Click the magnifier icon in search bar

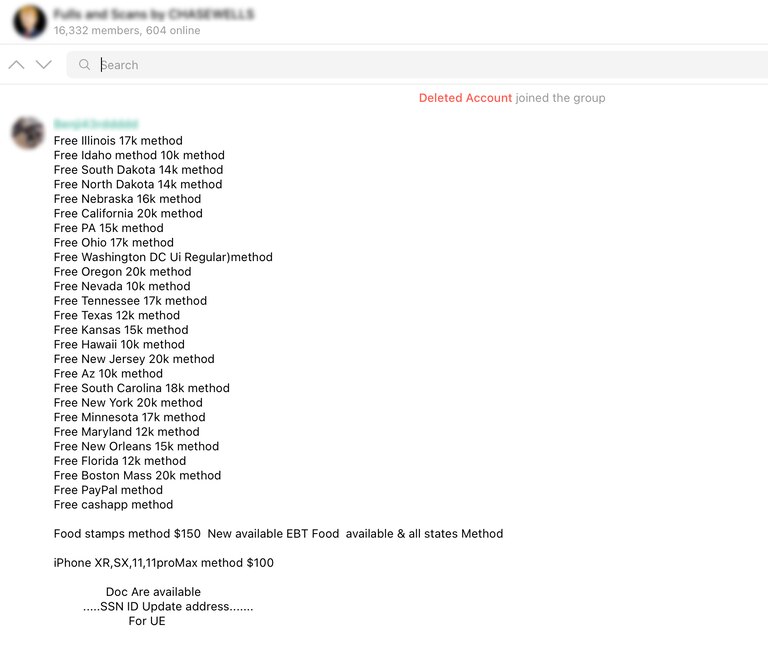[84, 65]
